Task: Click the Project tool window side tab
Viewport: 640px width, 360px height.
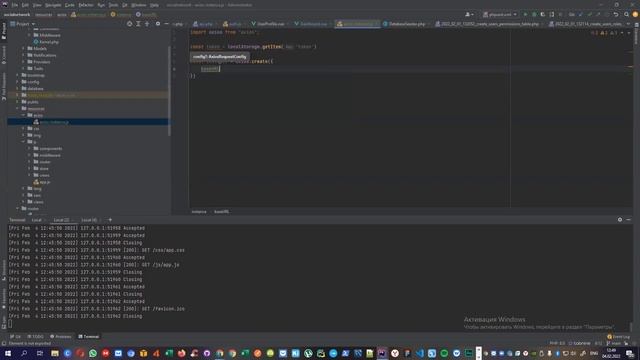Action: click(4, 31)
